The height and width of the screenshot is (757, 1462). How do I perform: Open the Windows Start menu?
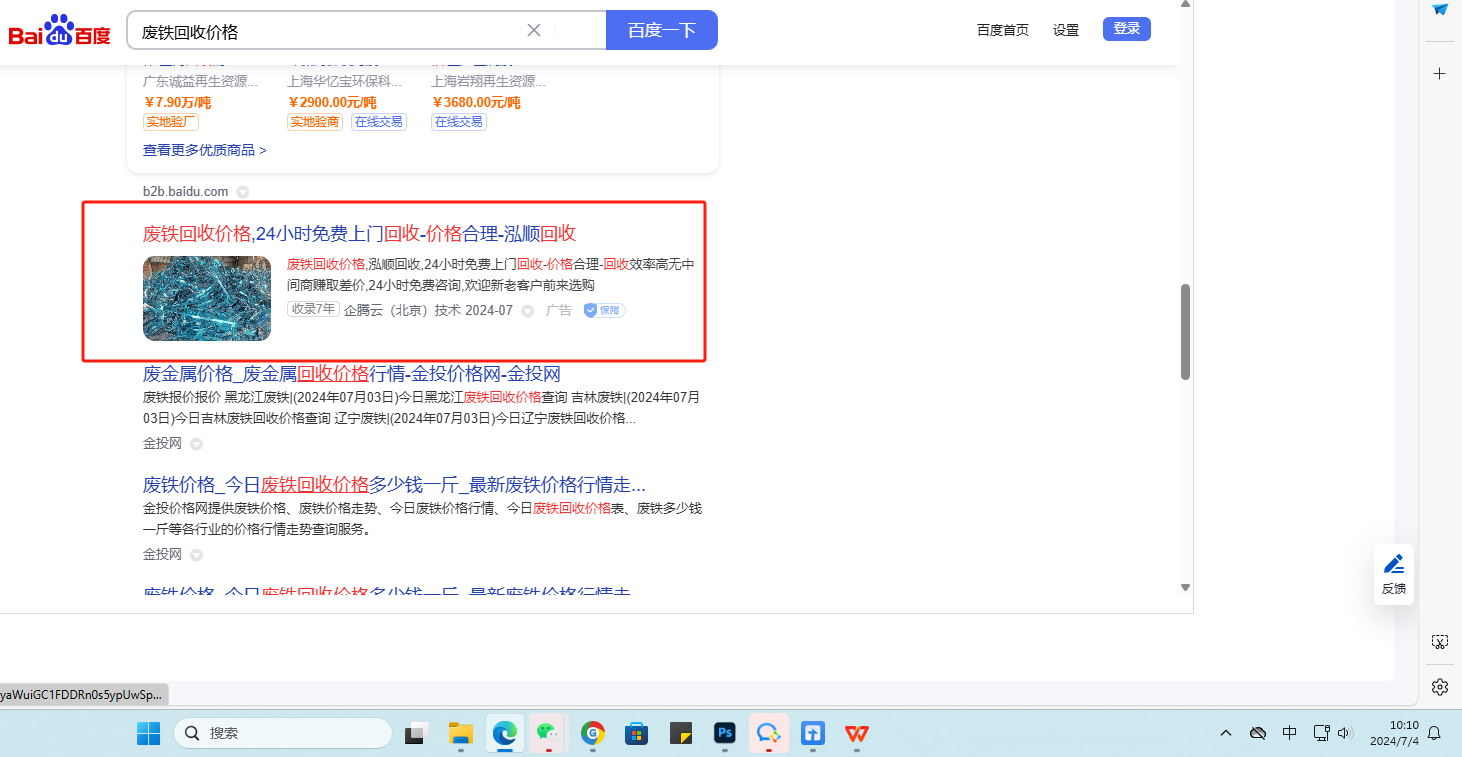click(x=148, y=733)
